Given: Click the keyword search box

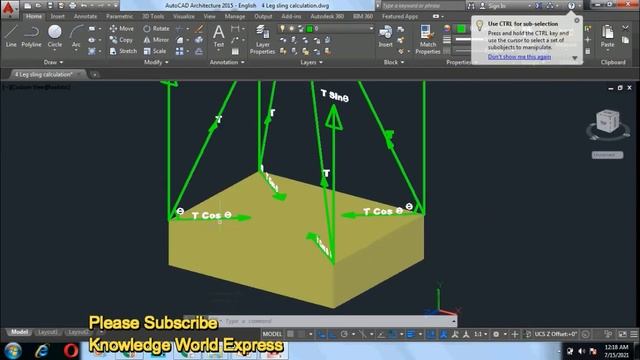Looking at the screenshot, I should click(423, 6).
